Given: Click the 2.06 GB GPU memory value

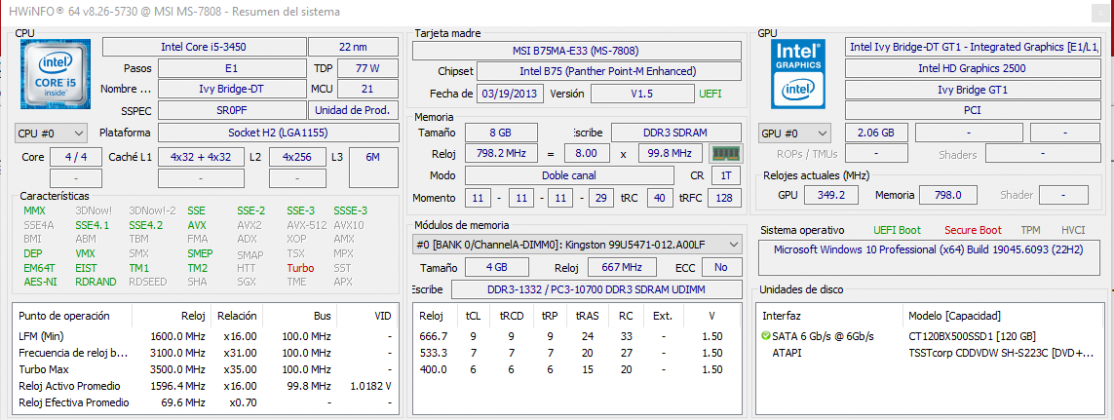Looking at the screenshot, I should coord(876,133).
